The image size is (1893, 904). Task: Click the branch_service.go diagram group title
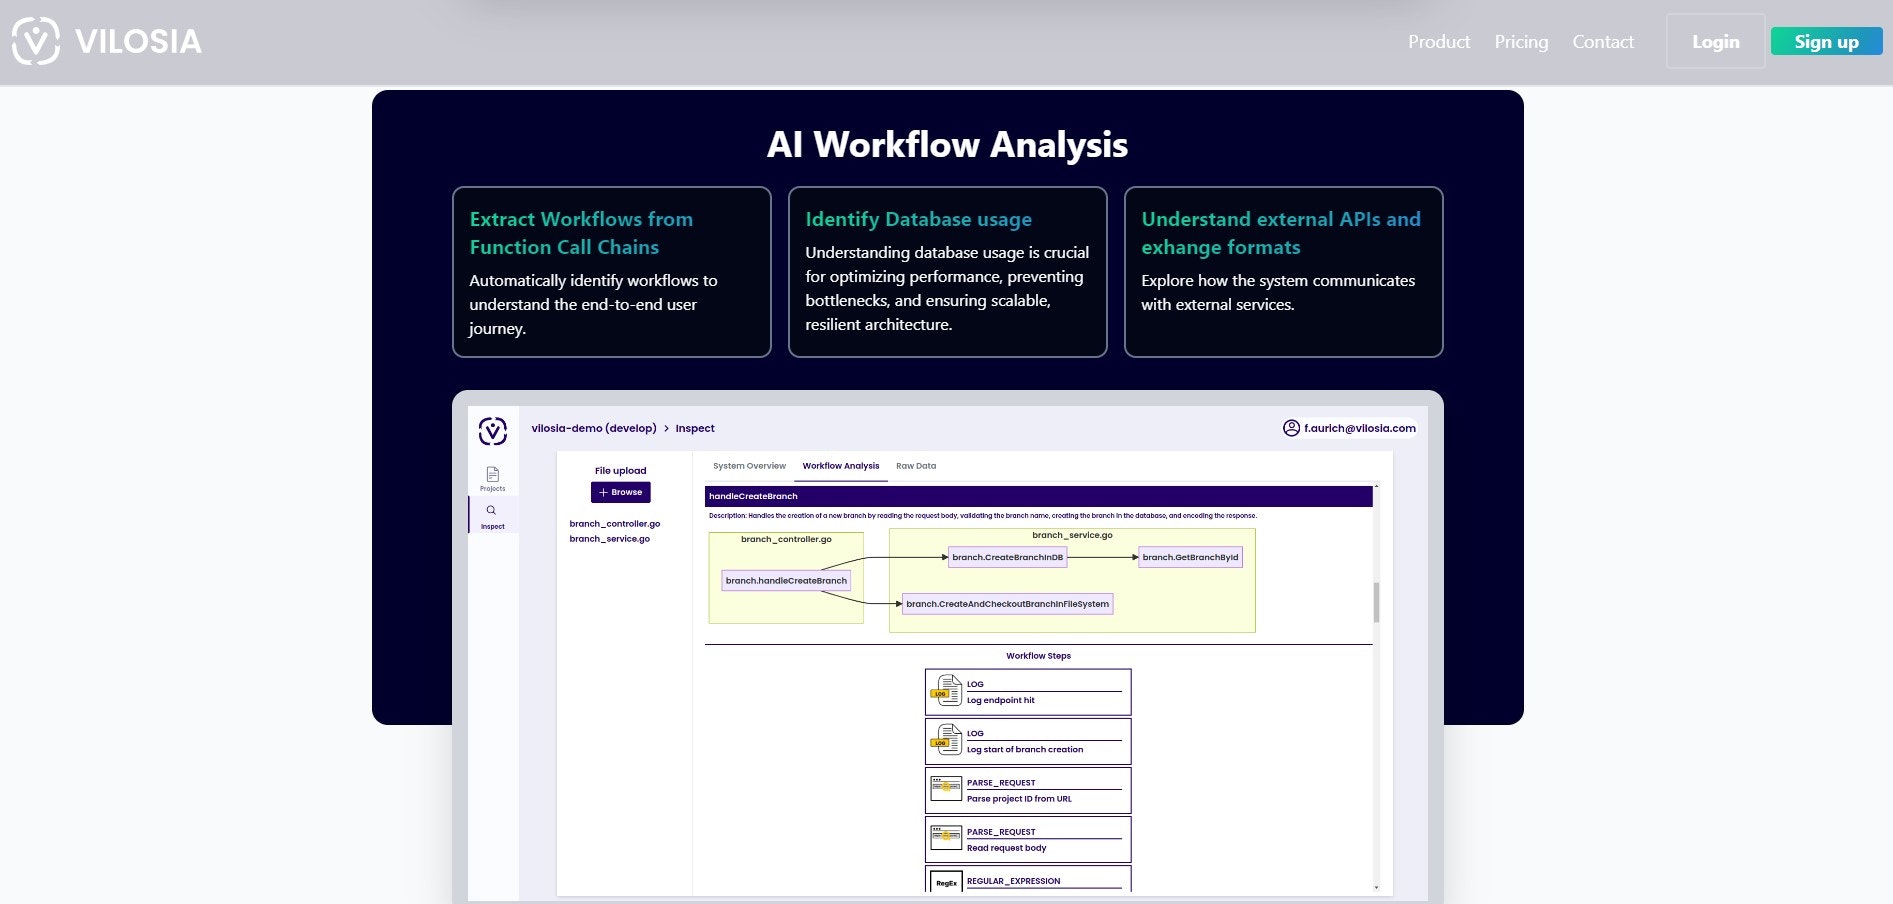(x=1072, y=535)
